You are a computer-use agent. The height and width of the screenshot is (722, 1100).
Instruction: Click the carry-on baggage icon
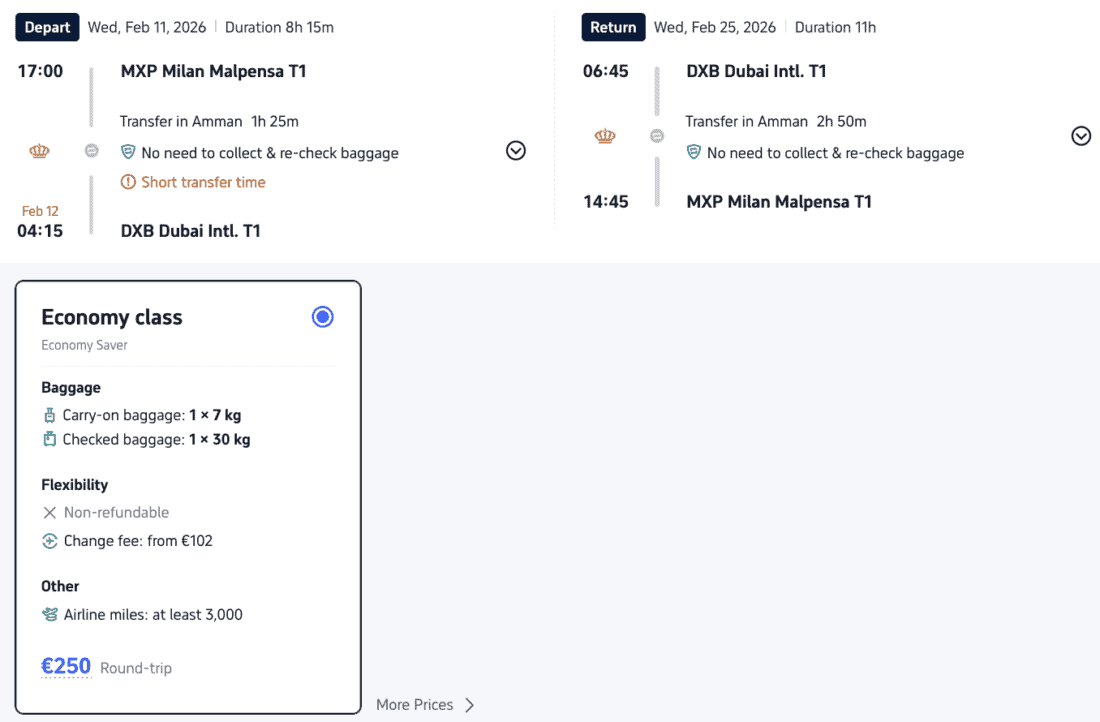[50, 415]
